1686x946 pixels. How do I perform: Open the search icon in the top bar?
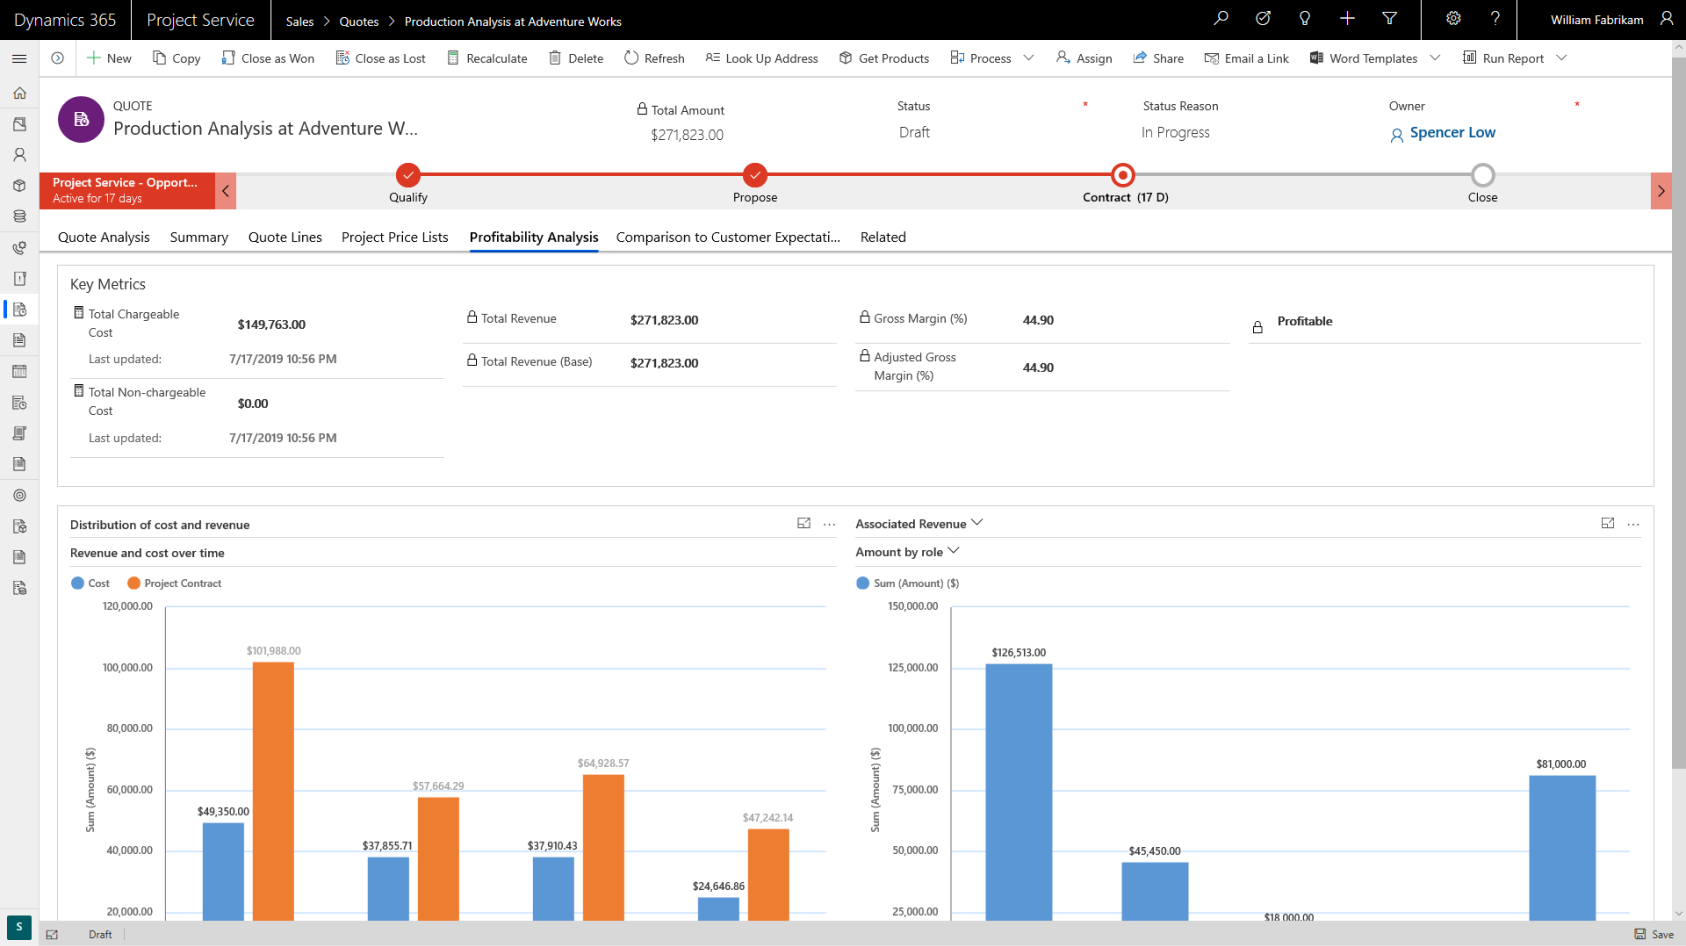pyautogui.click(x=1221, y=18)
